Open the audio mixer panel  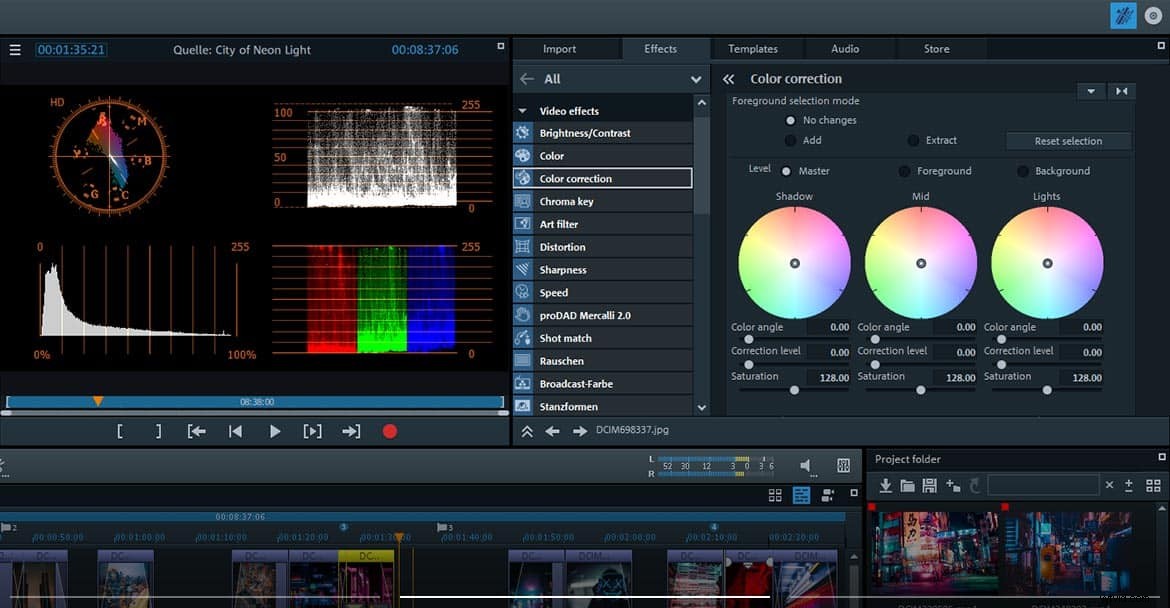[x=843, y=465]
